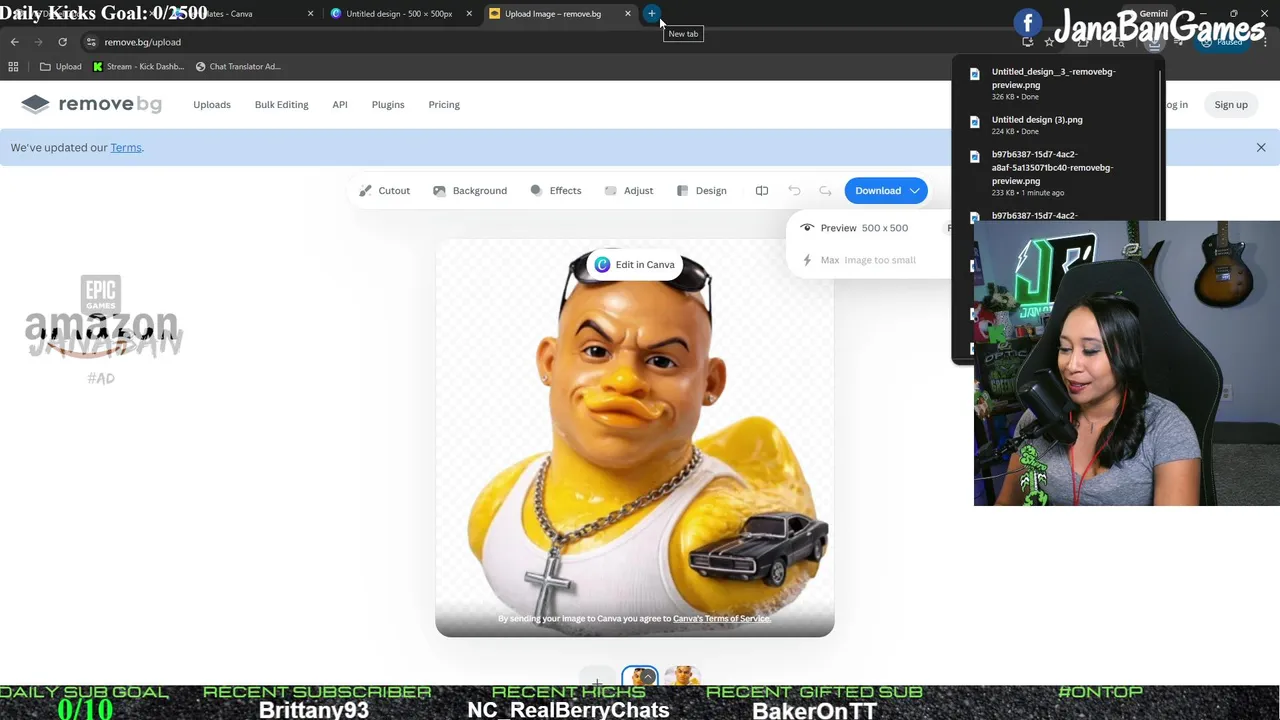Screen dimensions: 1280x720
Task: Choose Preview 500 x 500 download option
Action: click(x=864, y=228)
